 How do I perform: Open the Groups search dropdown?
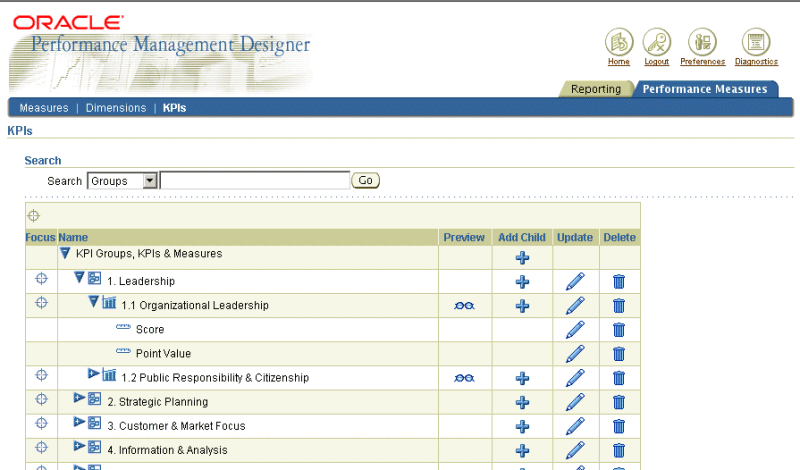click(122, 181)
